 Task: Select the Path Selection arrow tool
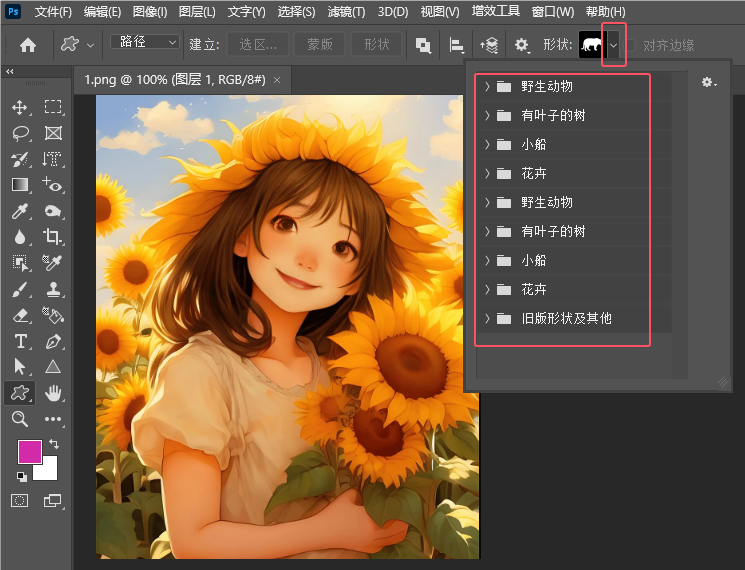click(x=19, y=367)
